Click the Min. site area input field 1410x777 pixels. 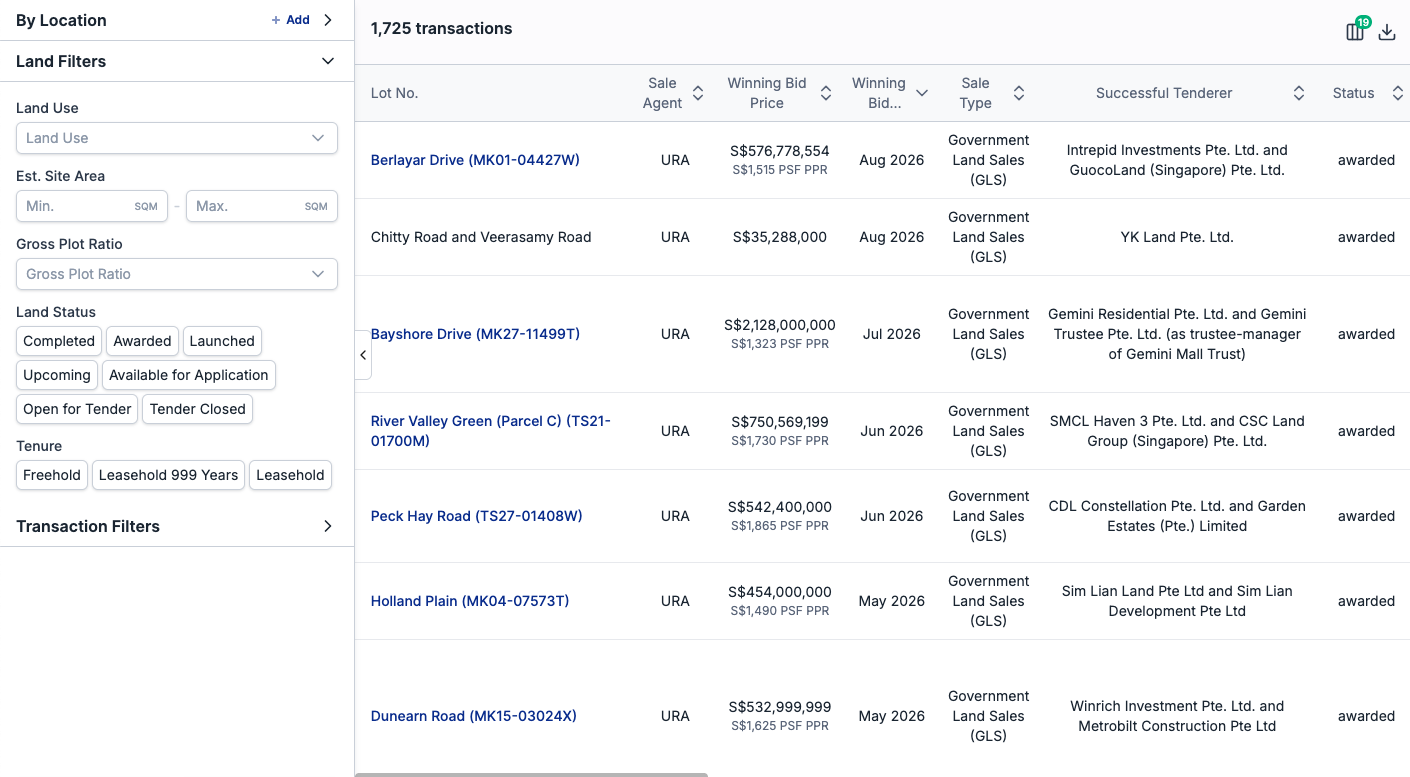point(92,206)
